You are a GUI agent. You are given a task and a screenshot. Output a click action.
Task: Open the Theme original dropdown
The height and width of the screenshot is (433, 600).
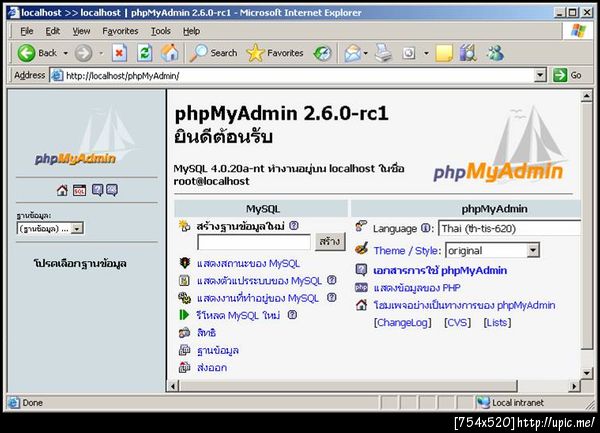[x=493, y=251]
